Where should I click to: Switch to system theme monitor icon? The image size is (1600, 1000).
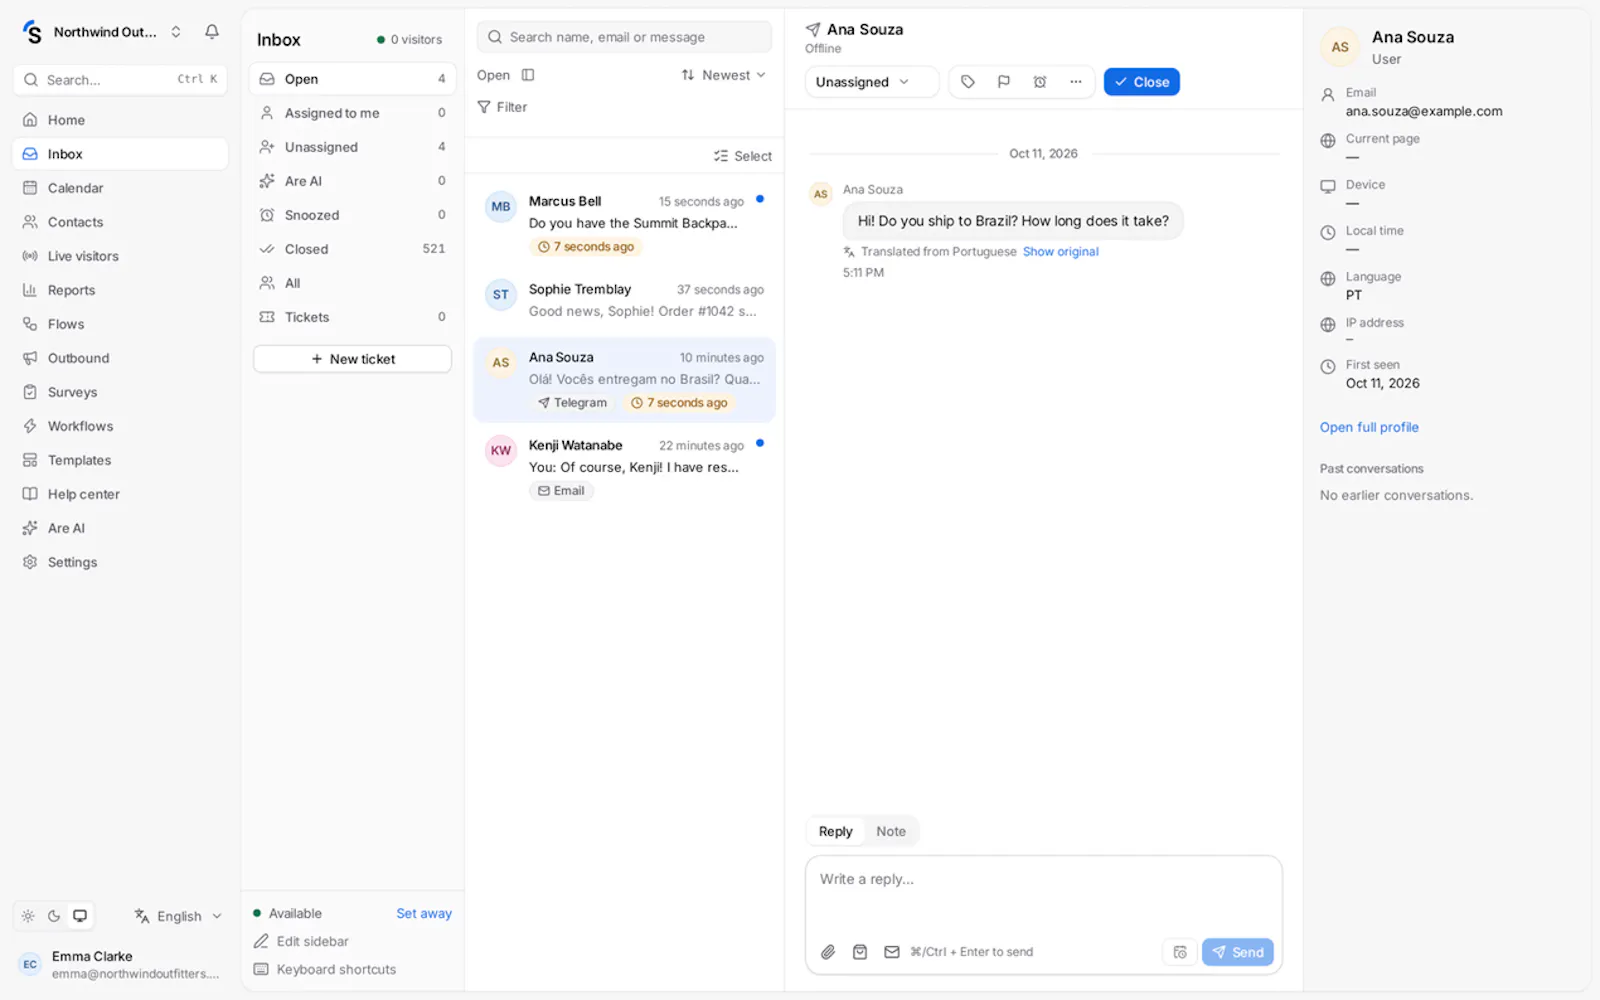(80, 916)
